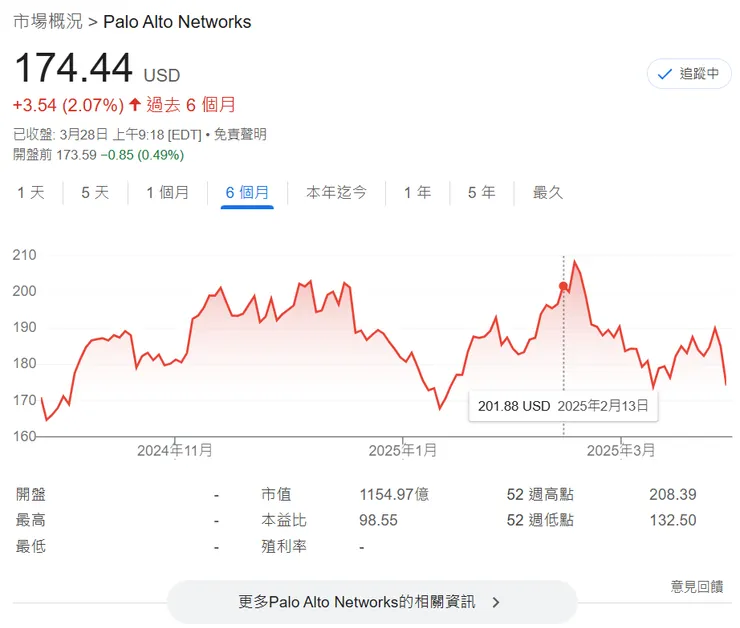
Task: Click the 52 週低點 value 132.50
Action: click(673, 520)
